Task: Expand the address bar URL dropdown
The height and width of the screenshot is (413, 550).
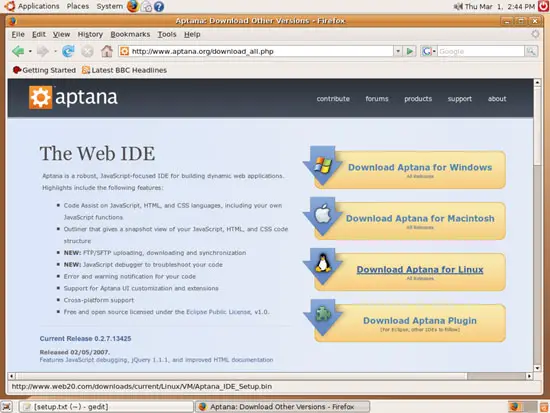Action: click(398, 52)
